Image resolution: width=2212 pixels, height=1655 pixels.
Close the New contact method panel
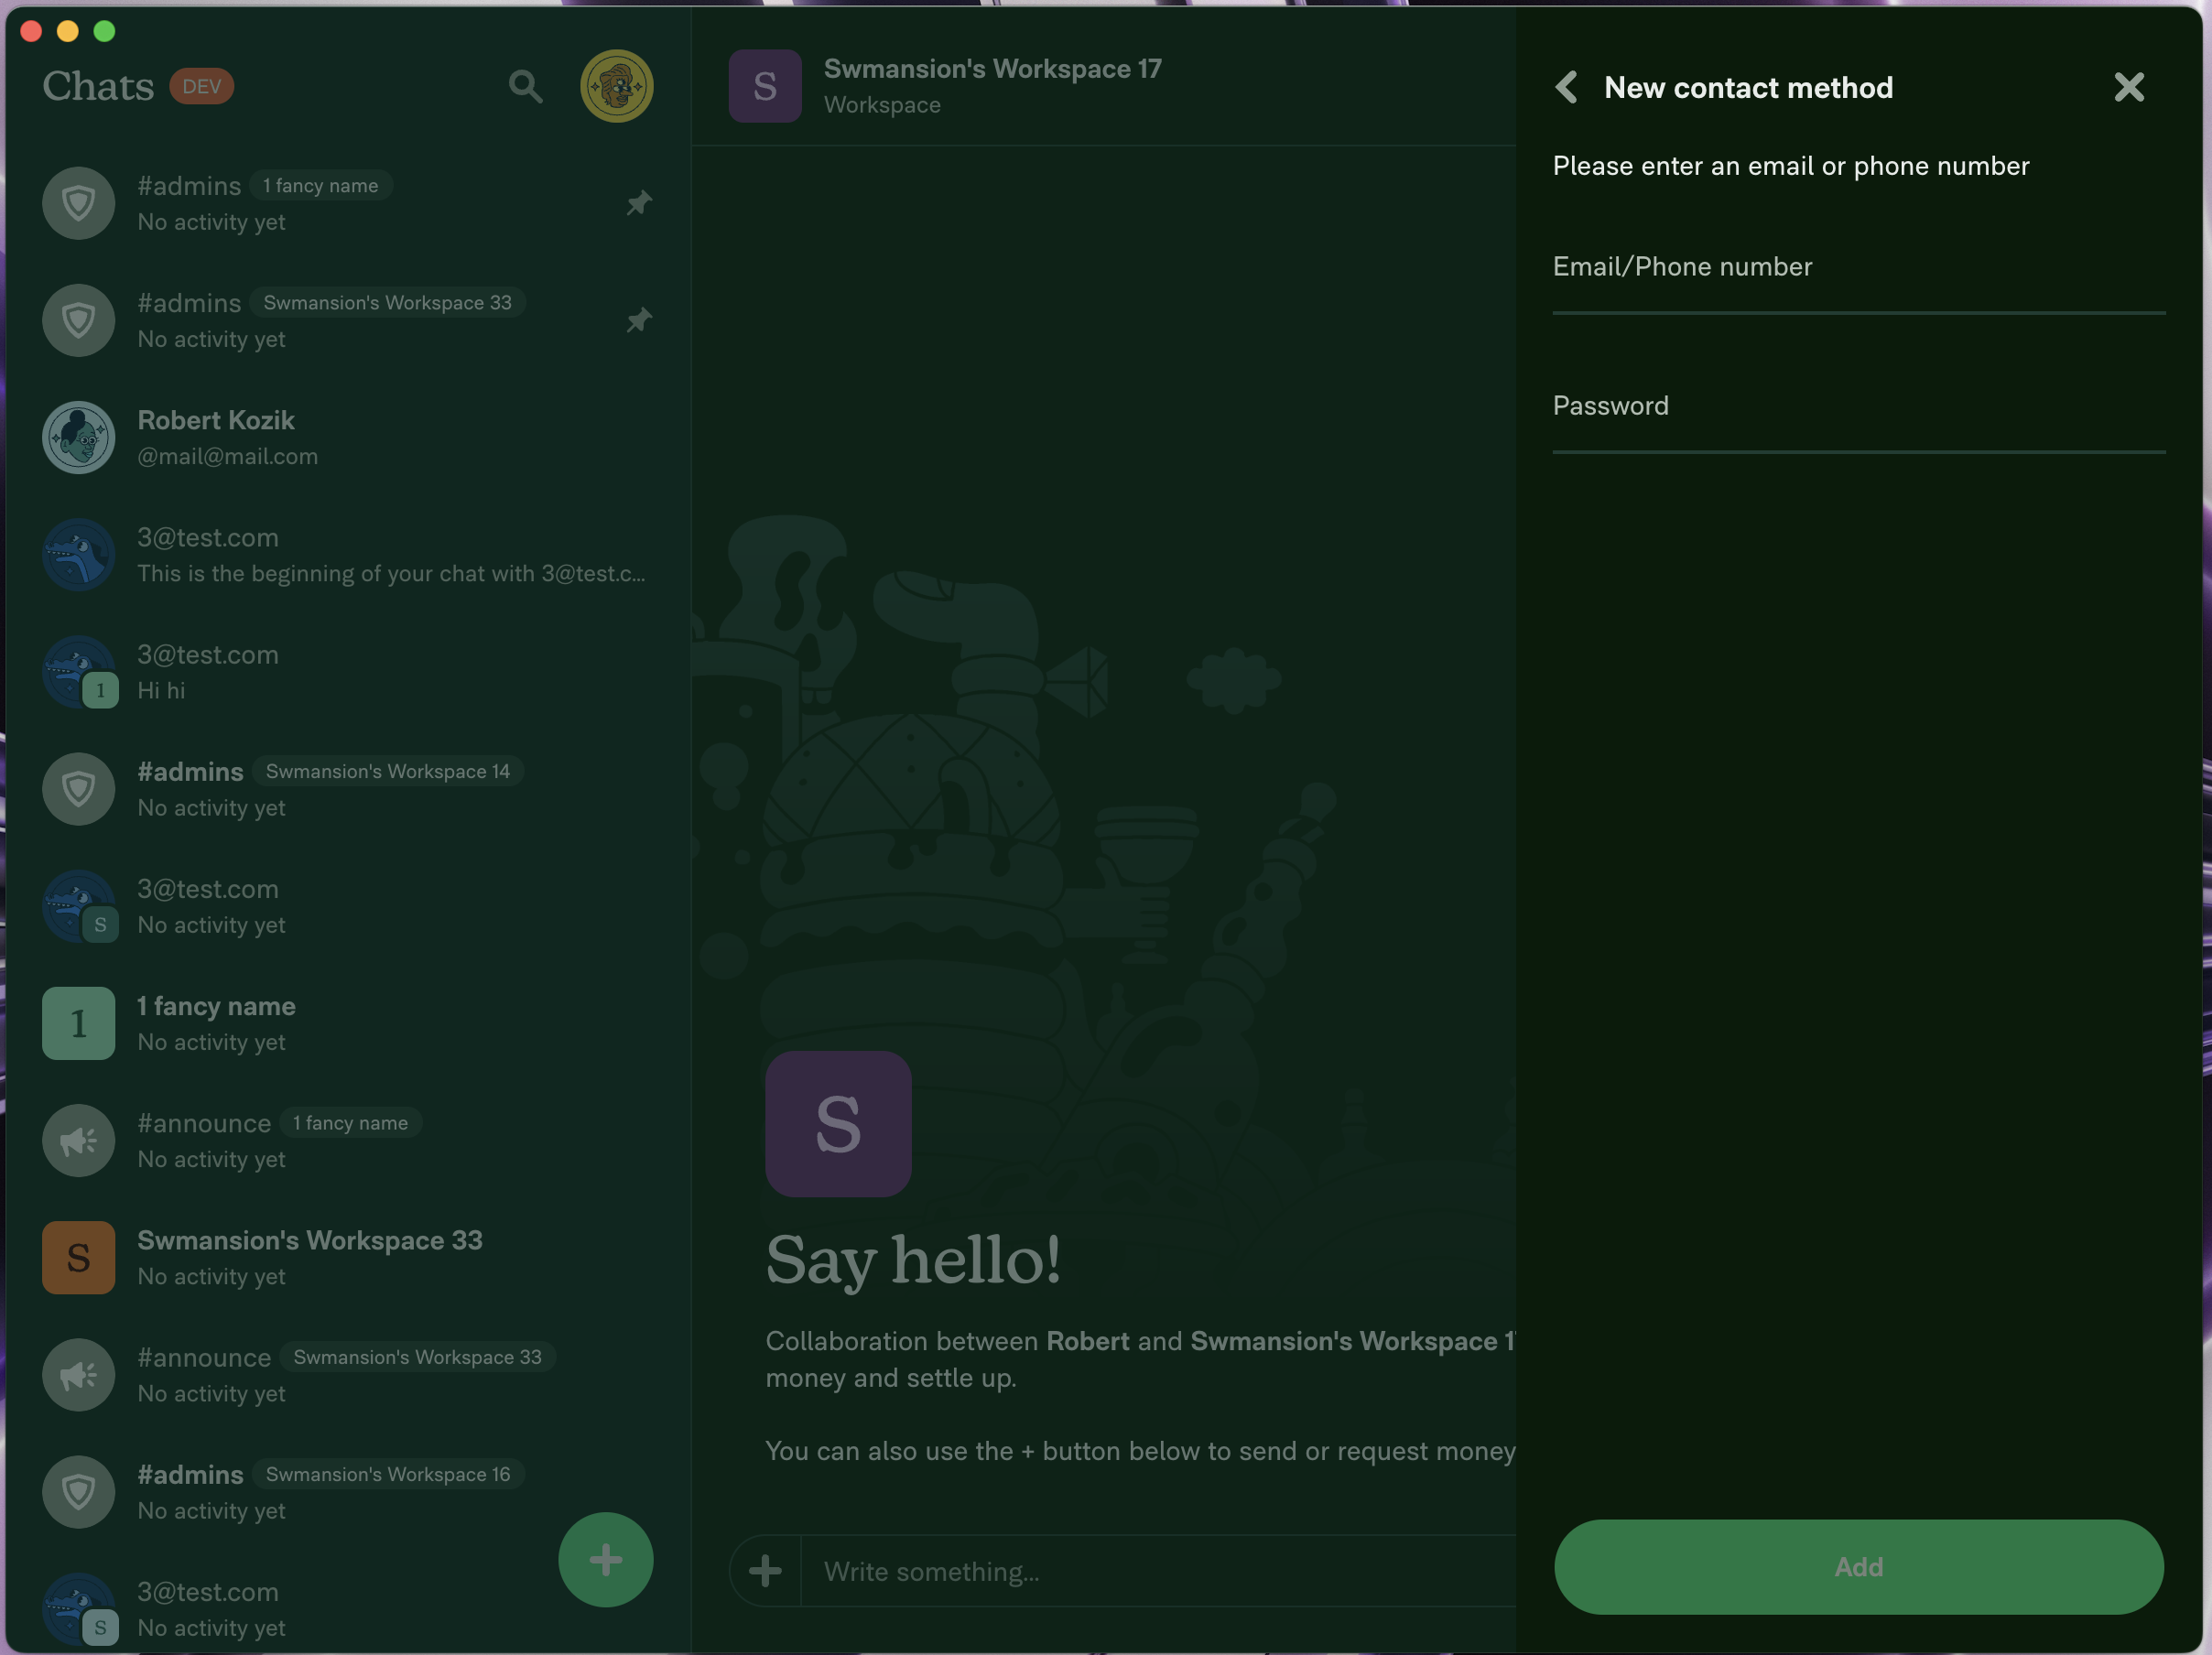2128,87
